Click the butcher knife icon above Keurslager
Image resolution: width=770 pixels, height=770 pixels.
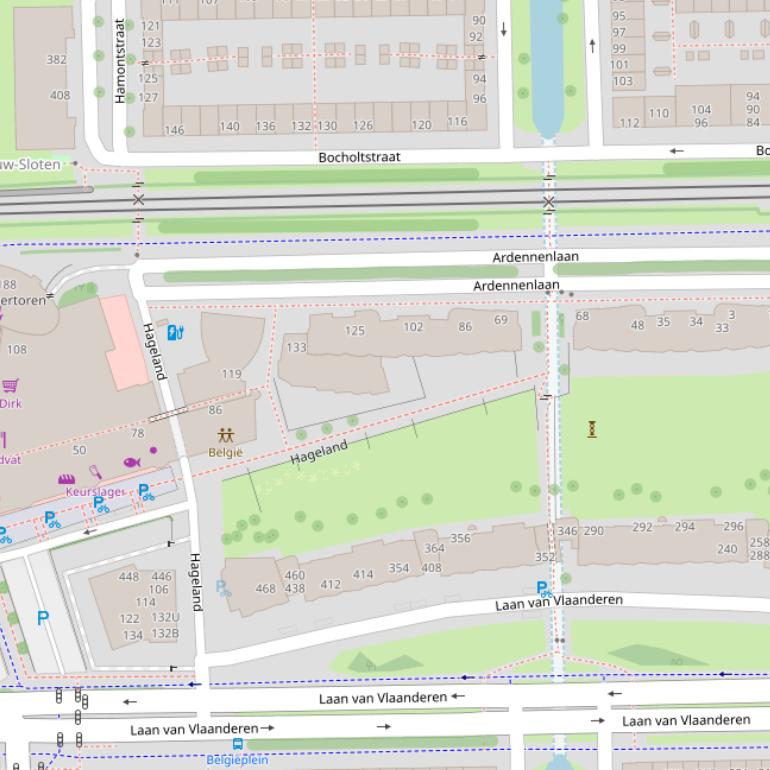tap(95, 472)
